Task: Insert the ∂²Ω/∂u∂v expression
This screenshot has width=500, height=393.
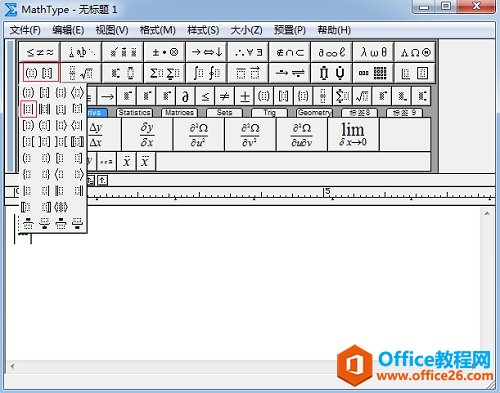Action: [302, 135]
